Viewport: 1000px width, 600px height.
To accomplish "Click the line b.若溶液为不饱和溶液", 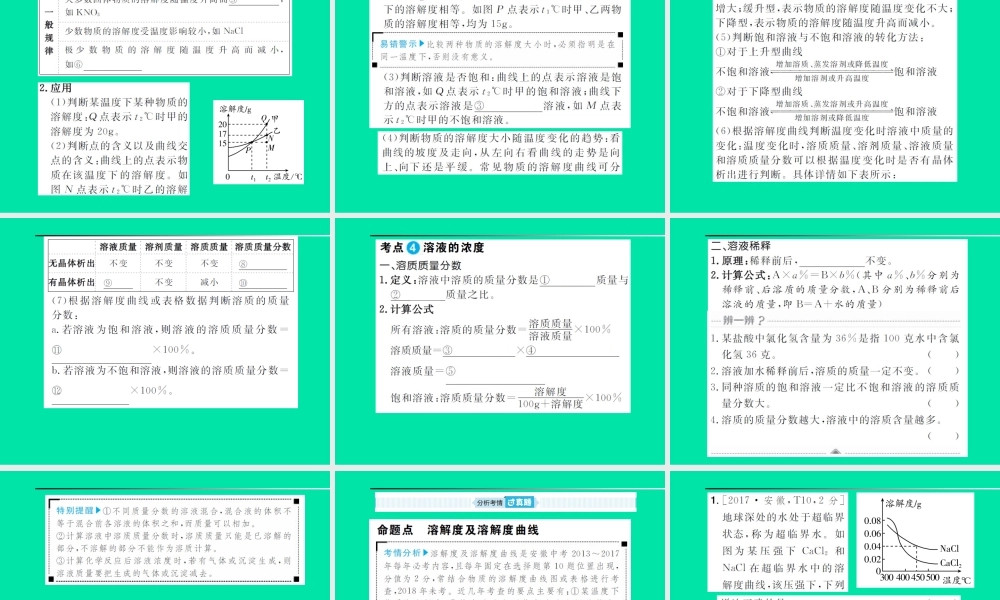I will [x=170, y=370].
